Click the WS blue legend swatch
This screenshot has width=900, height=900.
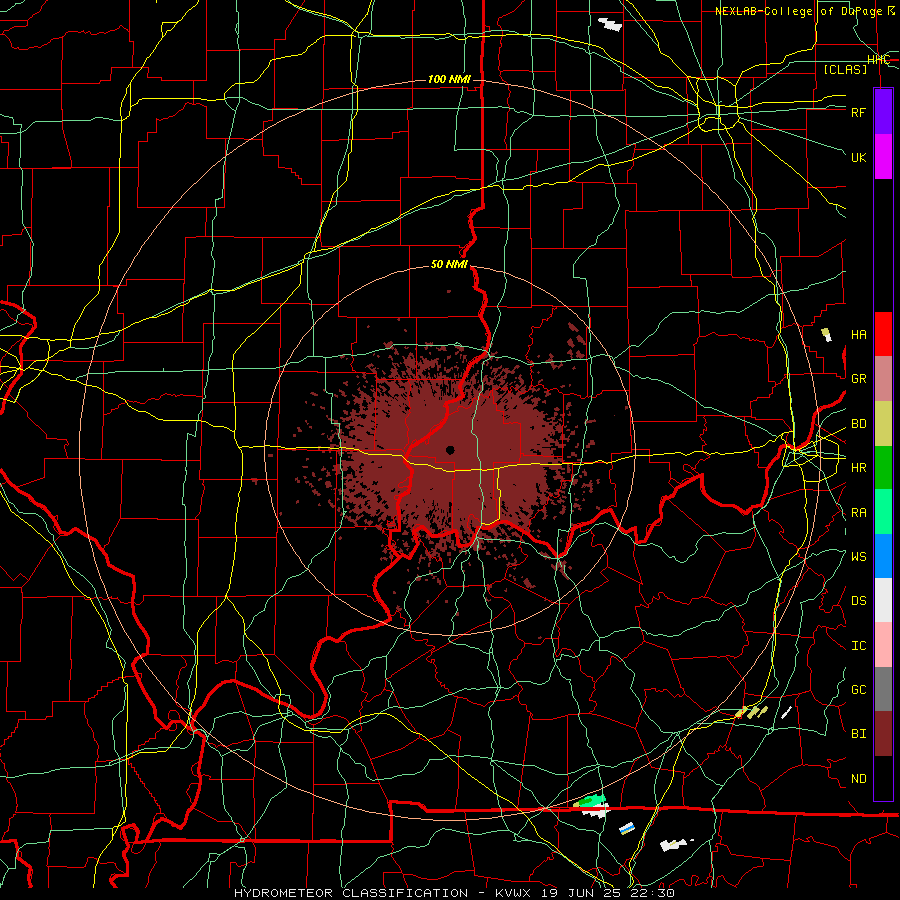tap(883, 556)
